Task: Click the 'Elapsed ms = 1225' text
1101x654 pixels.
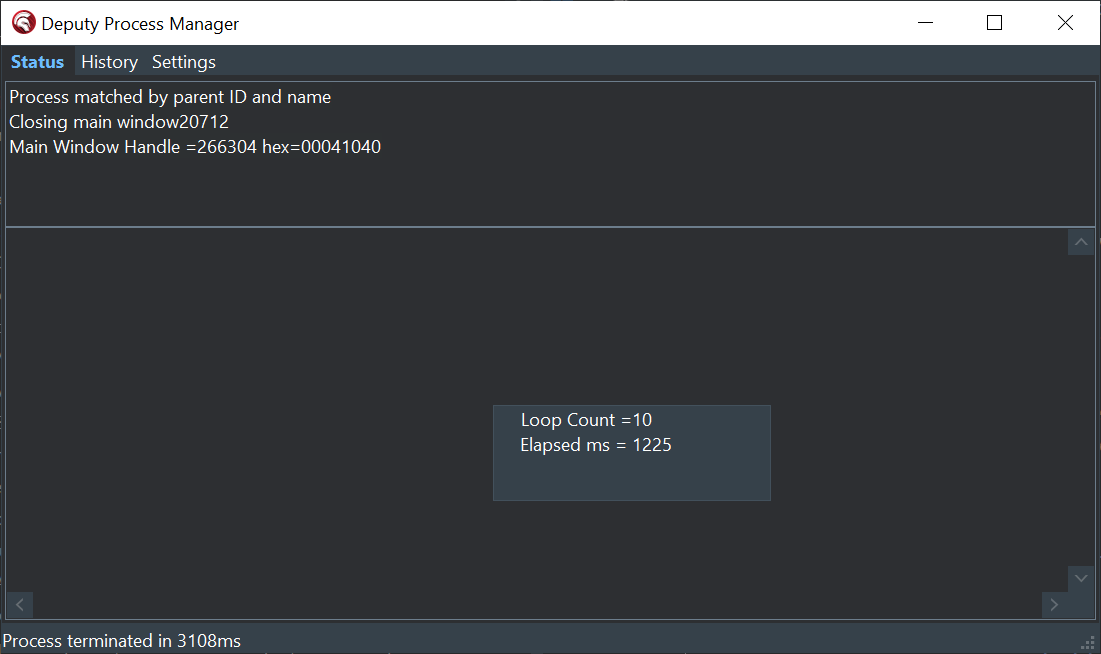Action: (x=595, y=445)
